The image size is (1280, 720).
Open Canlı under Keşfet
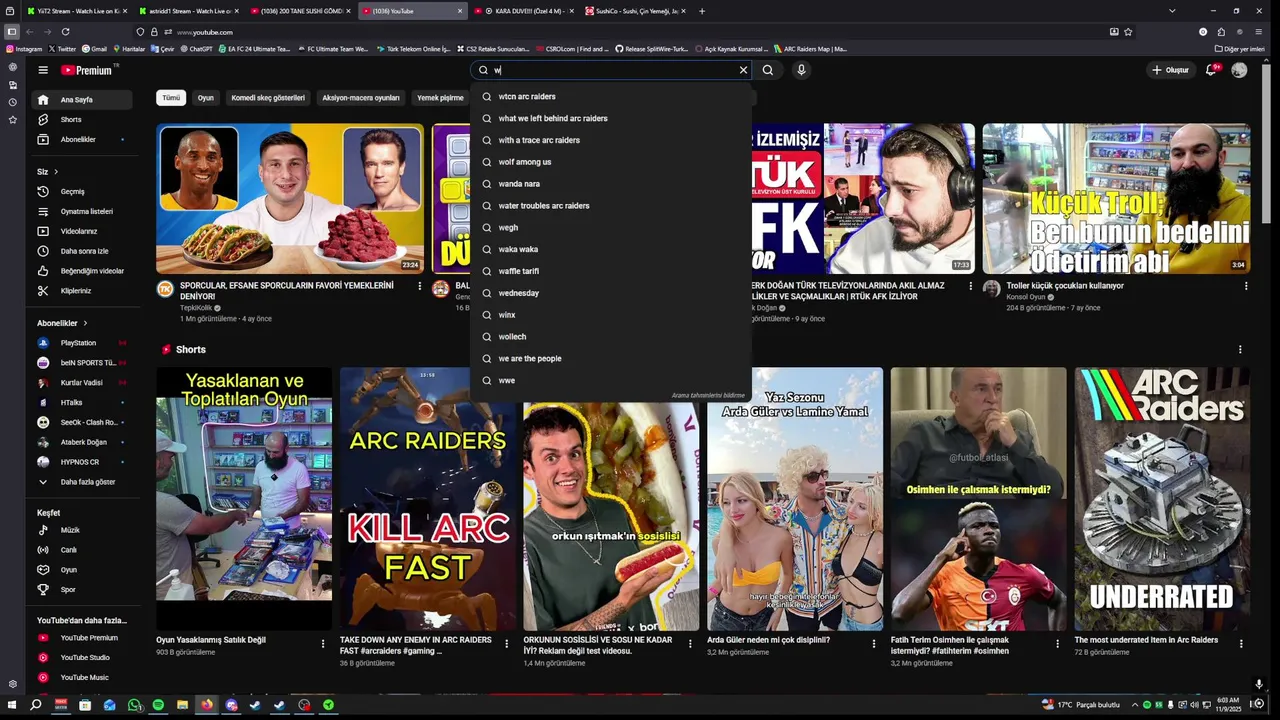tap(83, 550)
